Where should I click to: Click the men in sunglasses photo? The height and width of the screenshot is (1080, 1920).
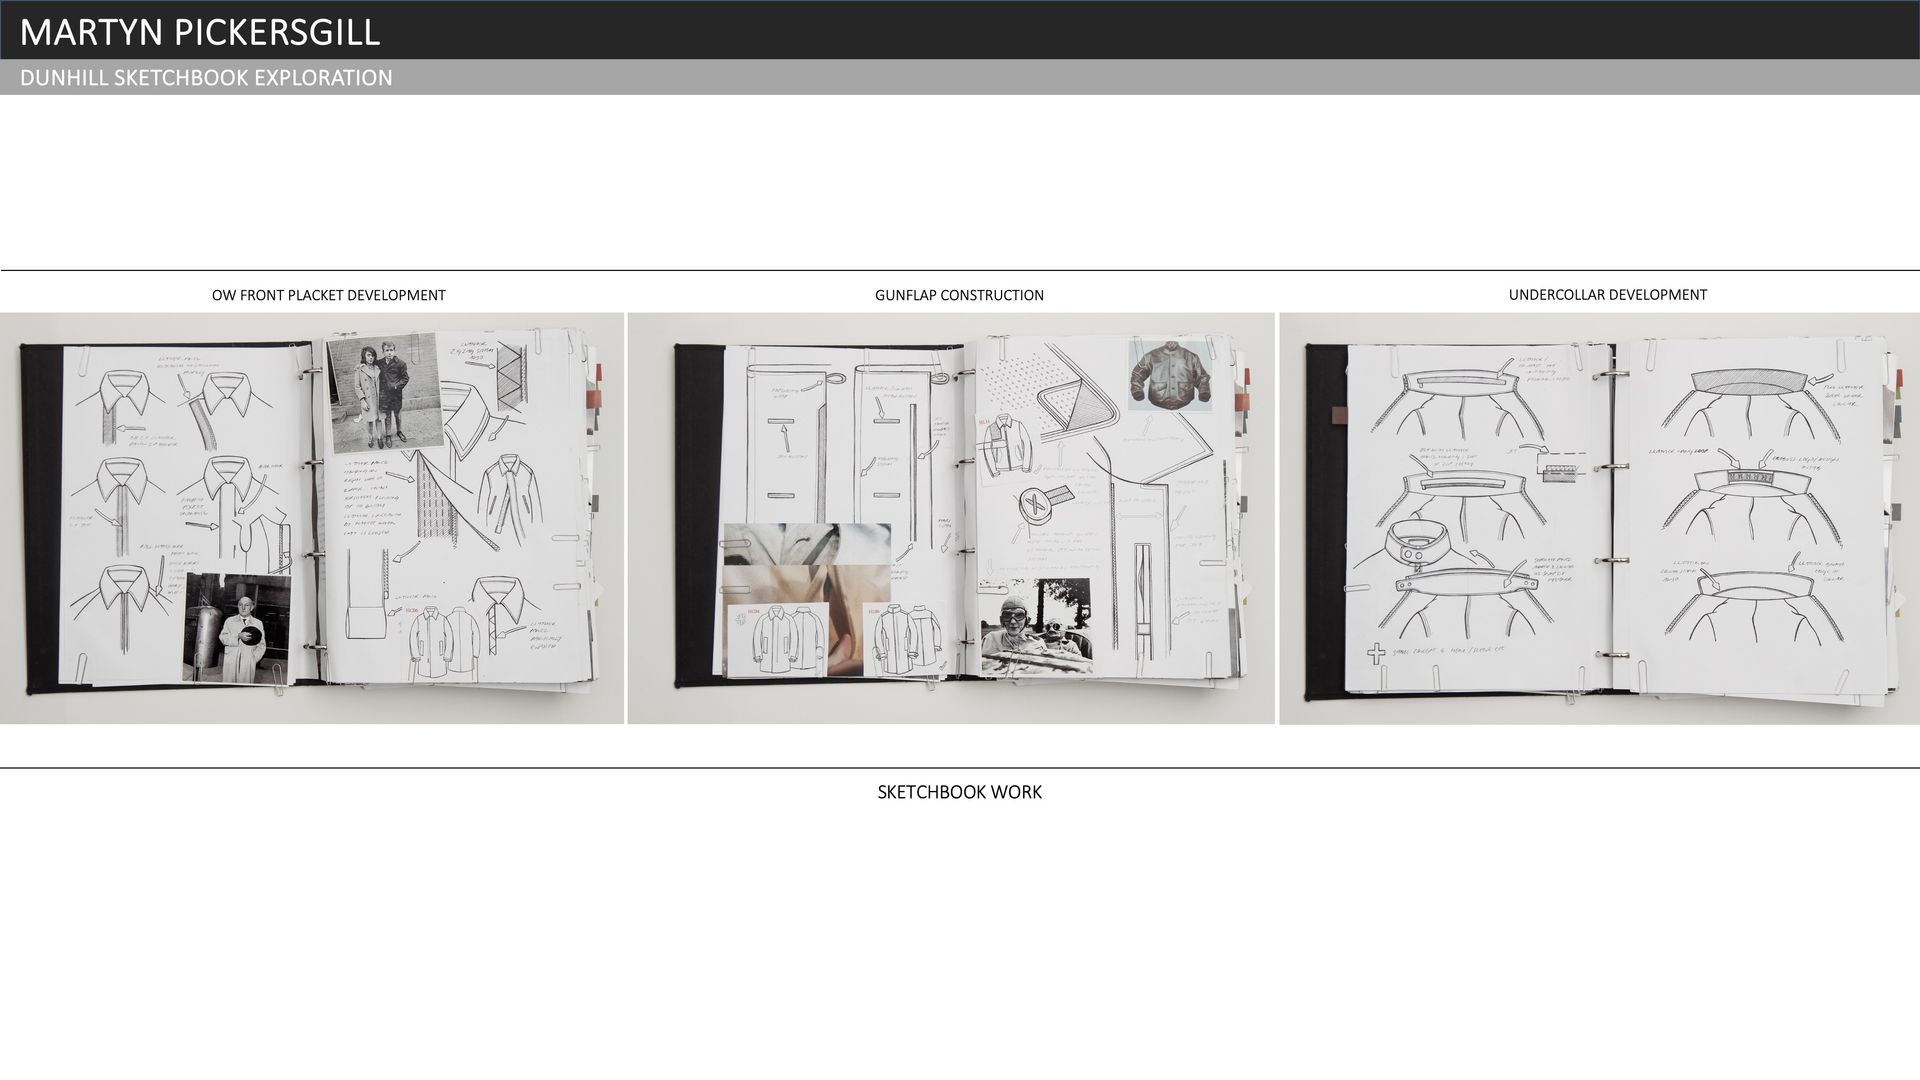(1036, 627)
